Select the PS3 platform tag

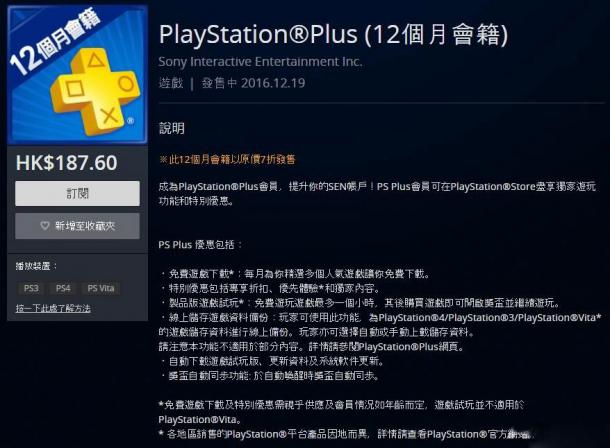pyautogui.click(x=31, y=288)
